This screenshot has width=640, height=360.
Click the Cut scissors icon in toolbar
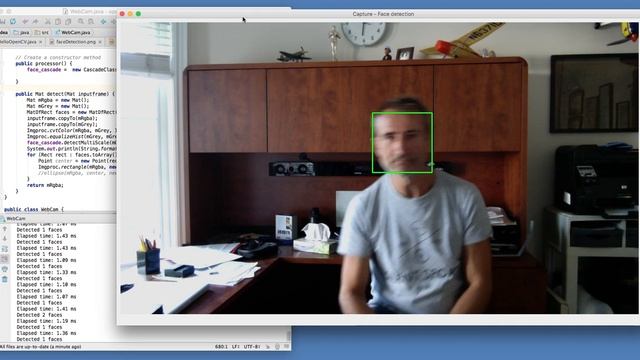coord(48,21)
